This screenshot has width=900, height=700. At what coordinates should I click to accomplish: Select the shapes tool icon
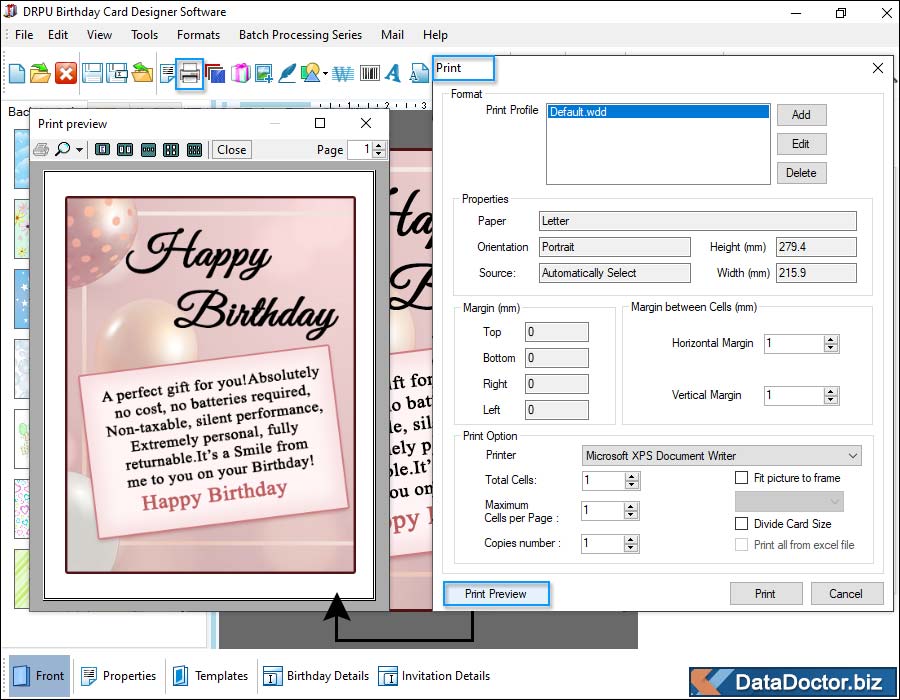click(310, 73)
